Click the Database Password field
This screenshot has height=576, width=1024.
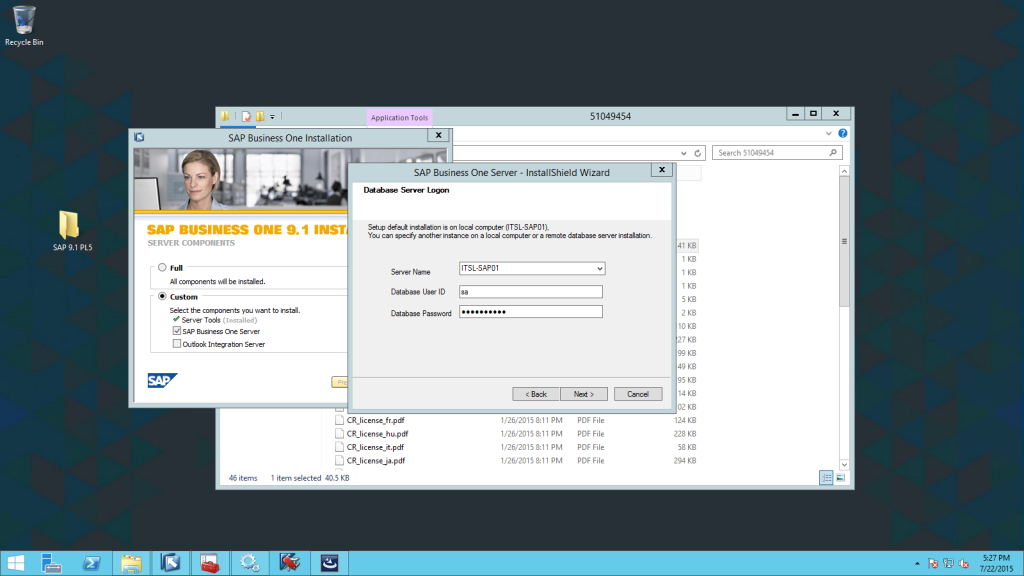530,312
